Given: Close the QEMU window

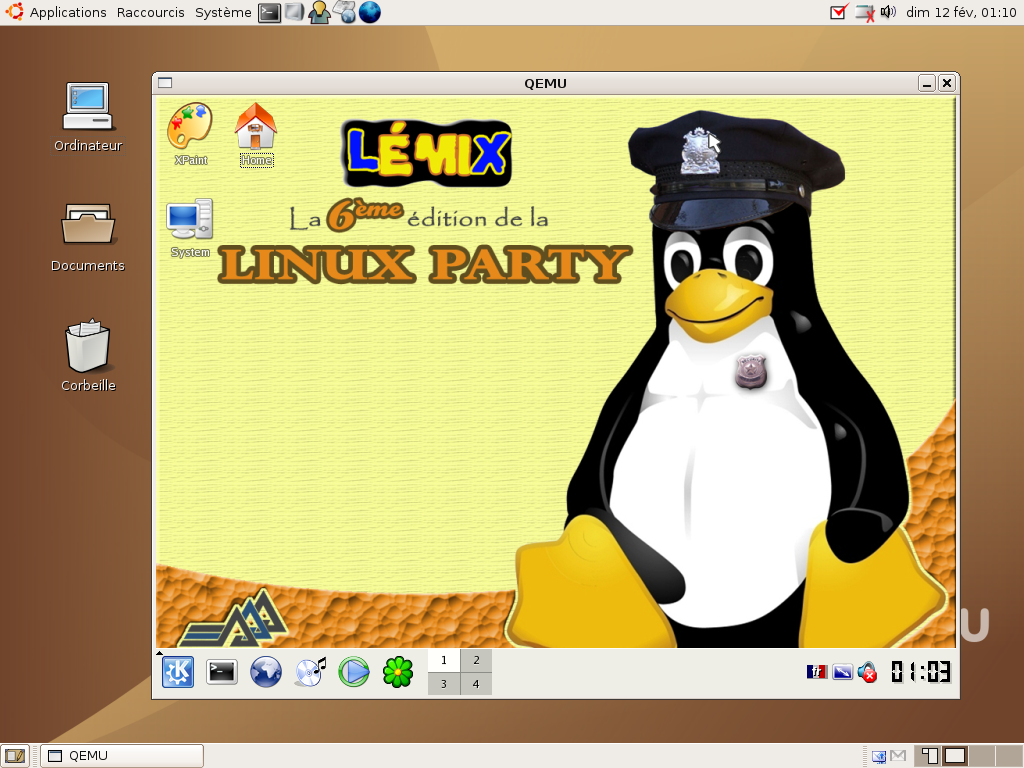Looking at the screenshot, I should (x=947, y=83).
